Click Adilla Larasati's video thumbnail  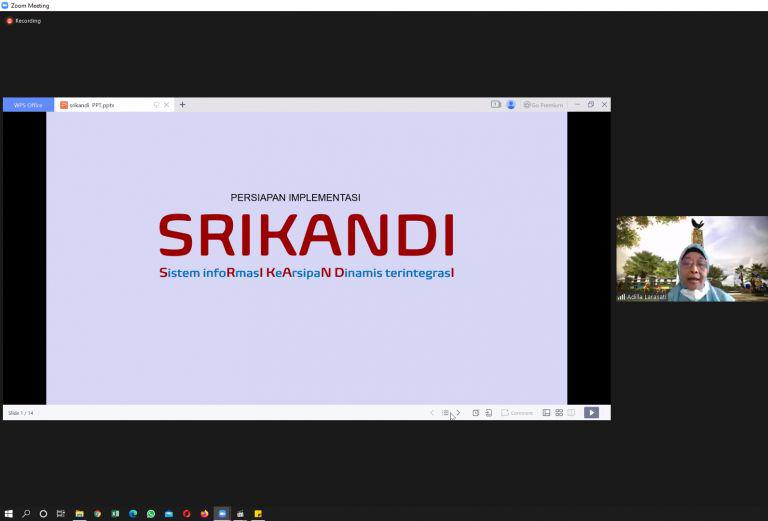691,259
